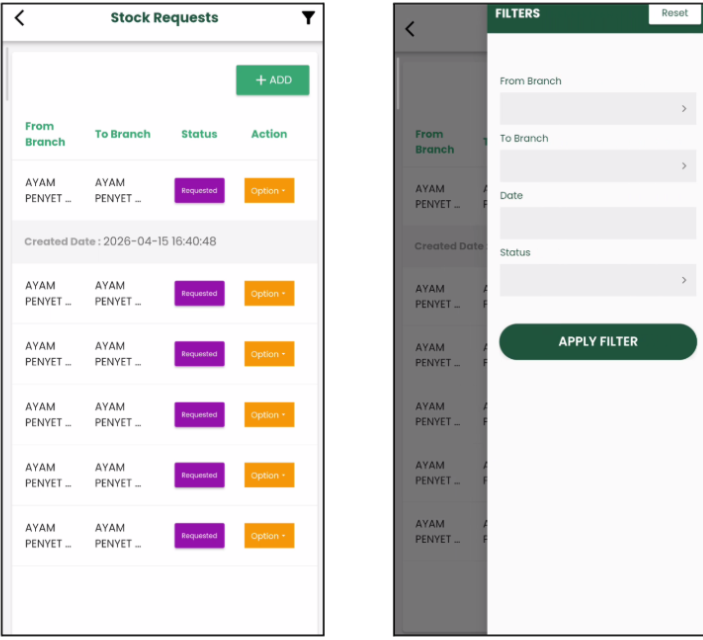Screen dimensions: 703x640
Task: Click the Requested badge in the last row
Action: click(x=199, y=536)
